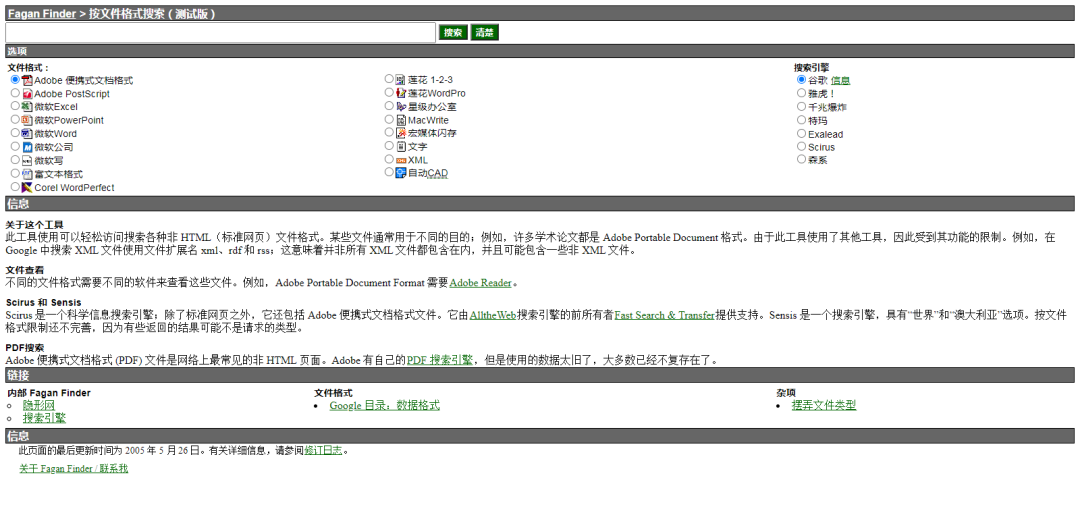Image resolution: width=1080 pixels, height=511 pixels.
Task: Choose the 森系 radio button
Action: point(801,160)
